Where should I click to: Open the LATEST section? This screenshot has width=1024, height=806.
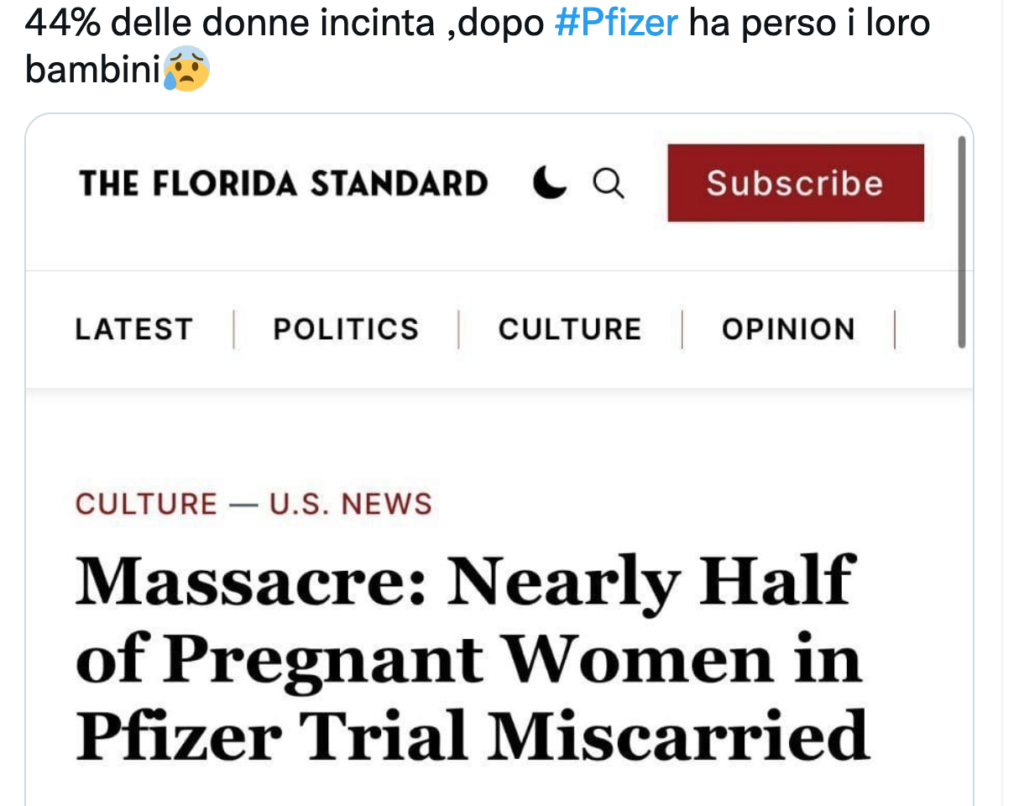coord(133,328)
